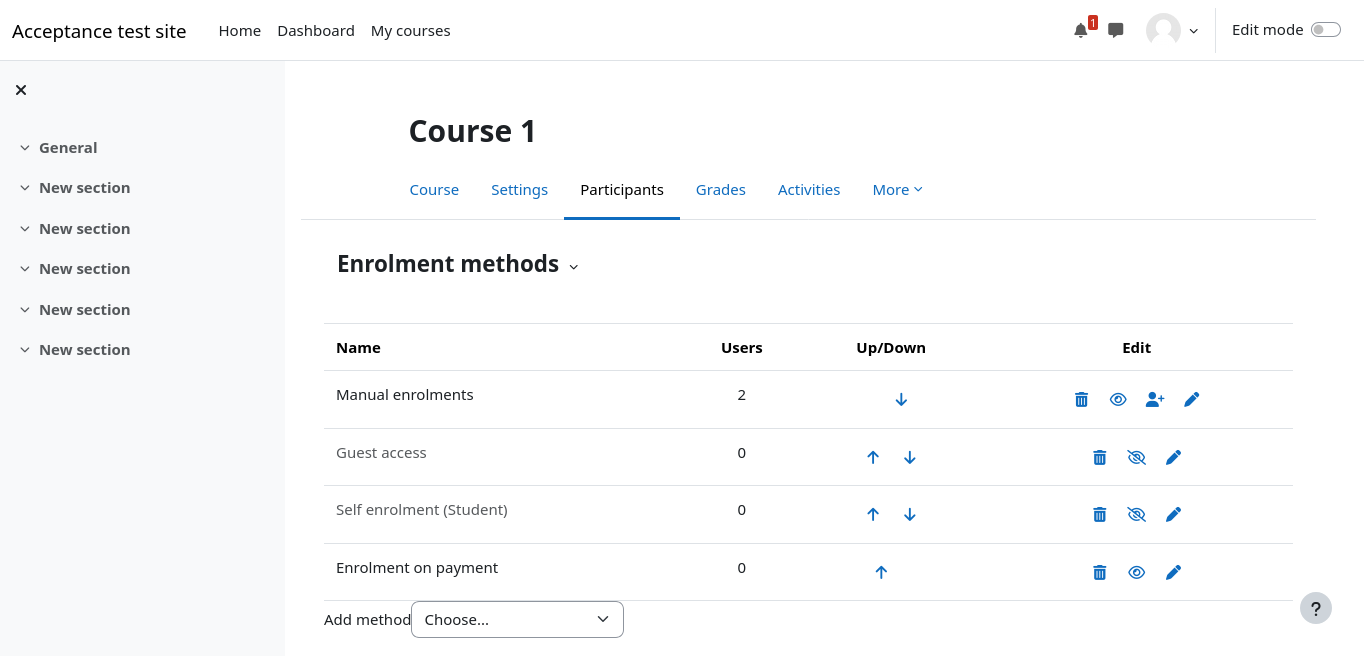
Task: Open the notifications bell
Action: click(1081, 31)
